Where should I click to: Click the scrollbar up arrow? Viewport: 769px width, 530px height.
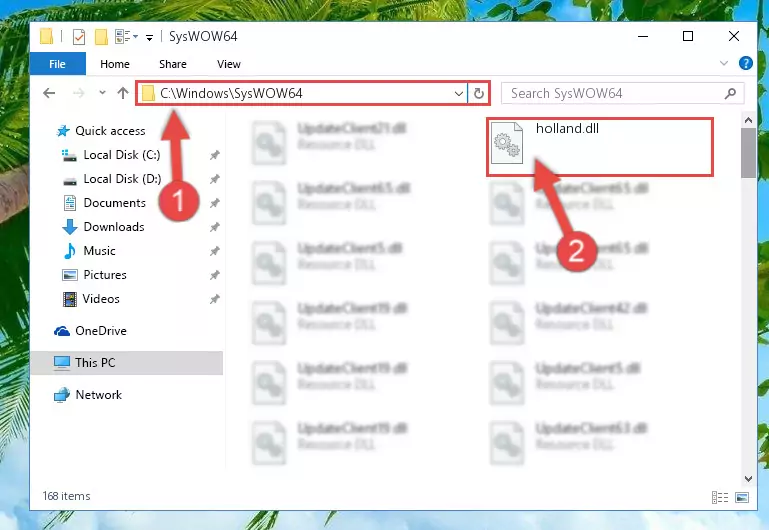point(748,120)
